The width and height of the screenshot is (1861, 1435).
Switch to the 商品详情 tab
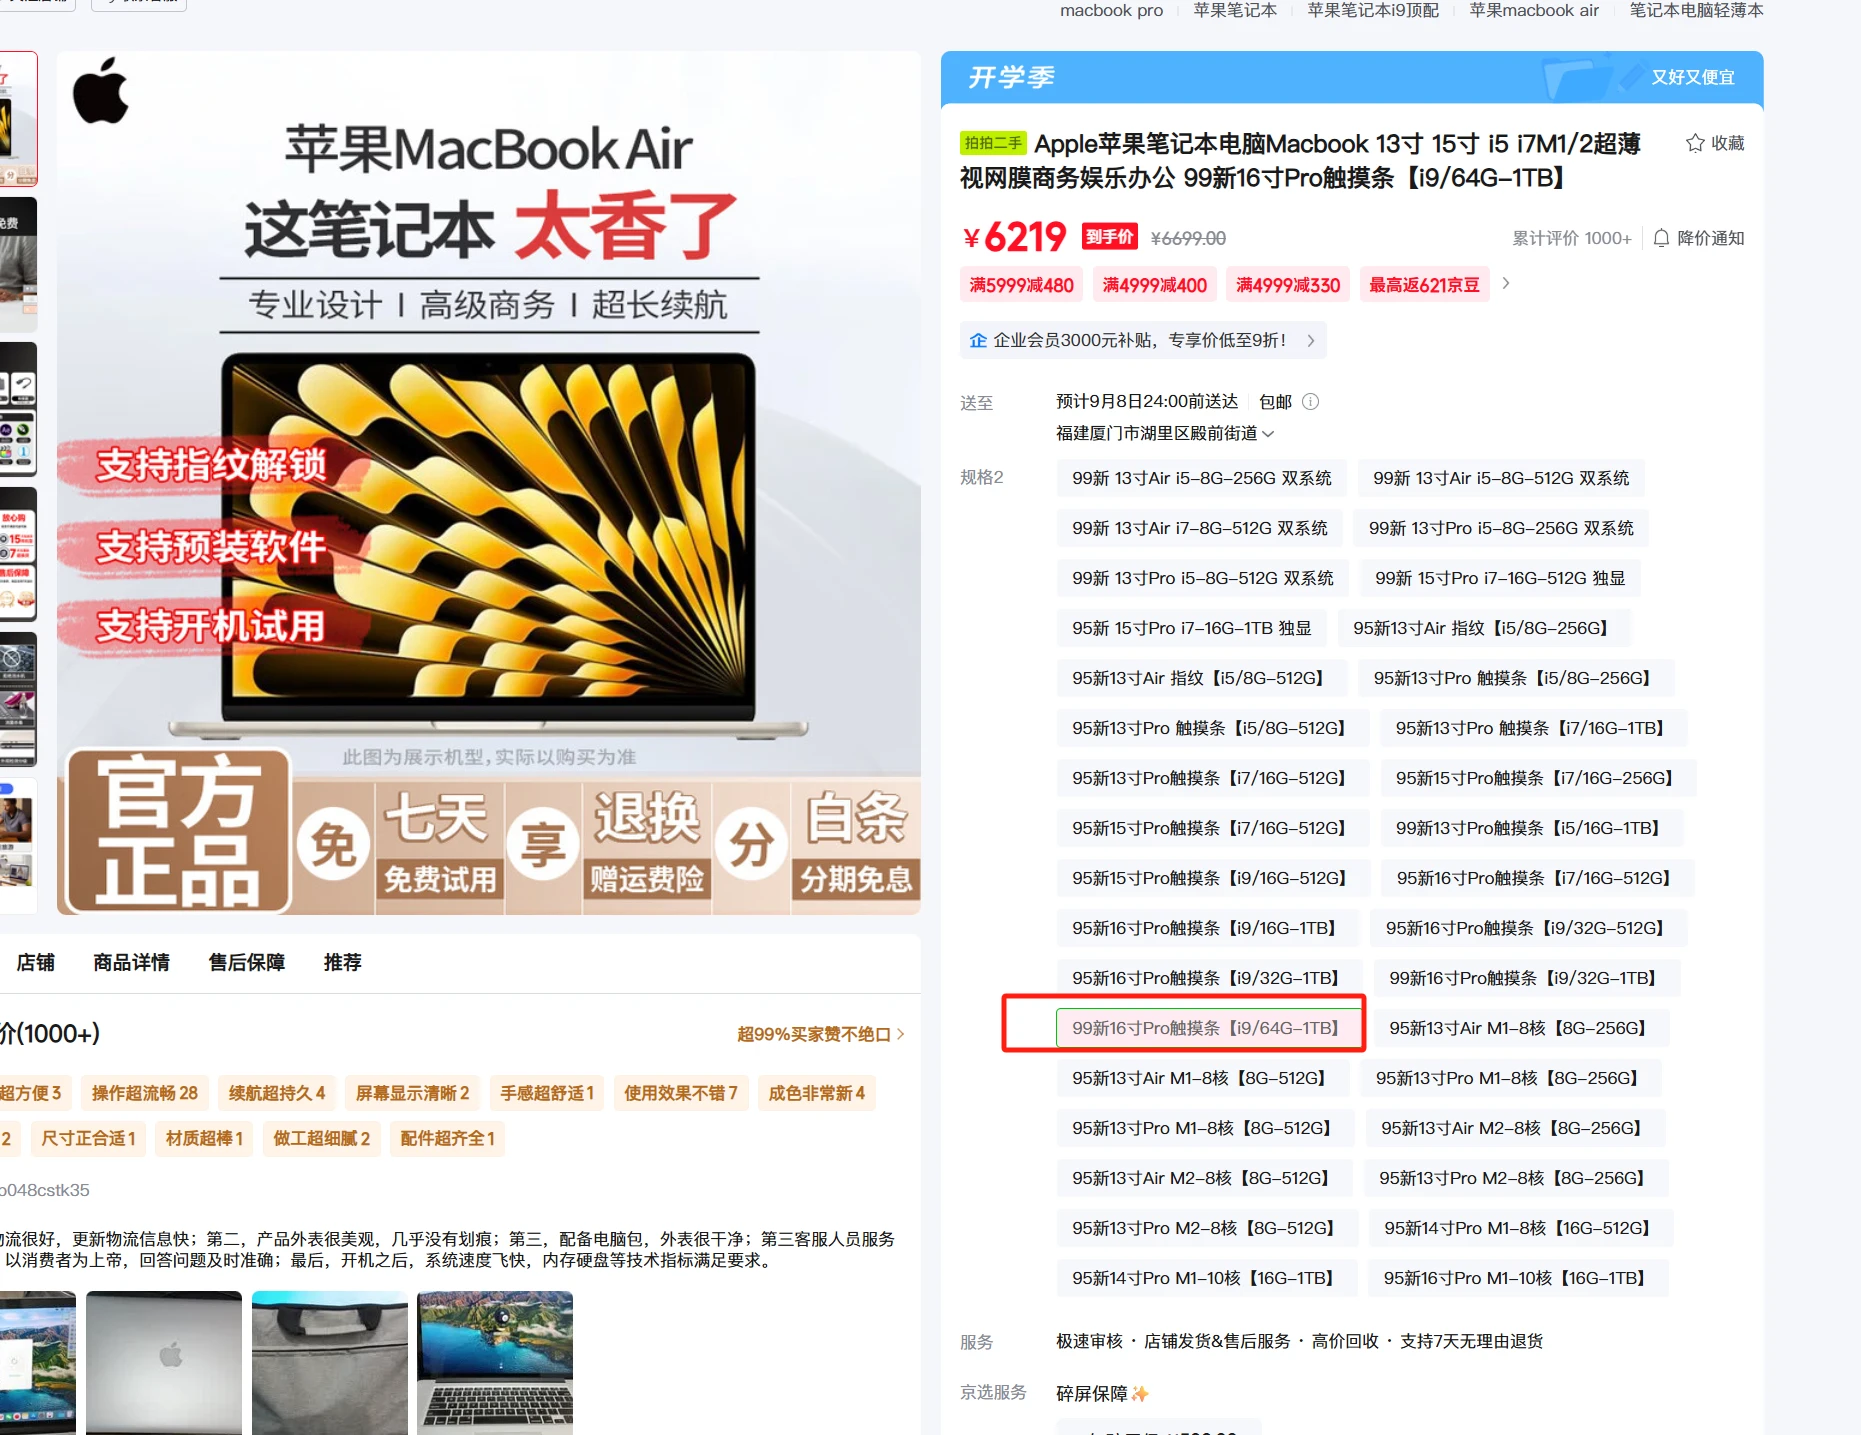tap(131, 962)
